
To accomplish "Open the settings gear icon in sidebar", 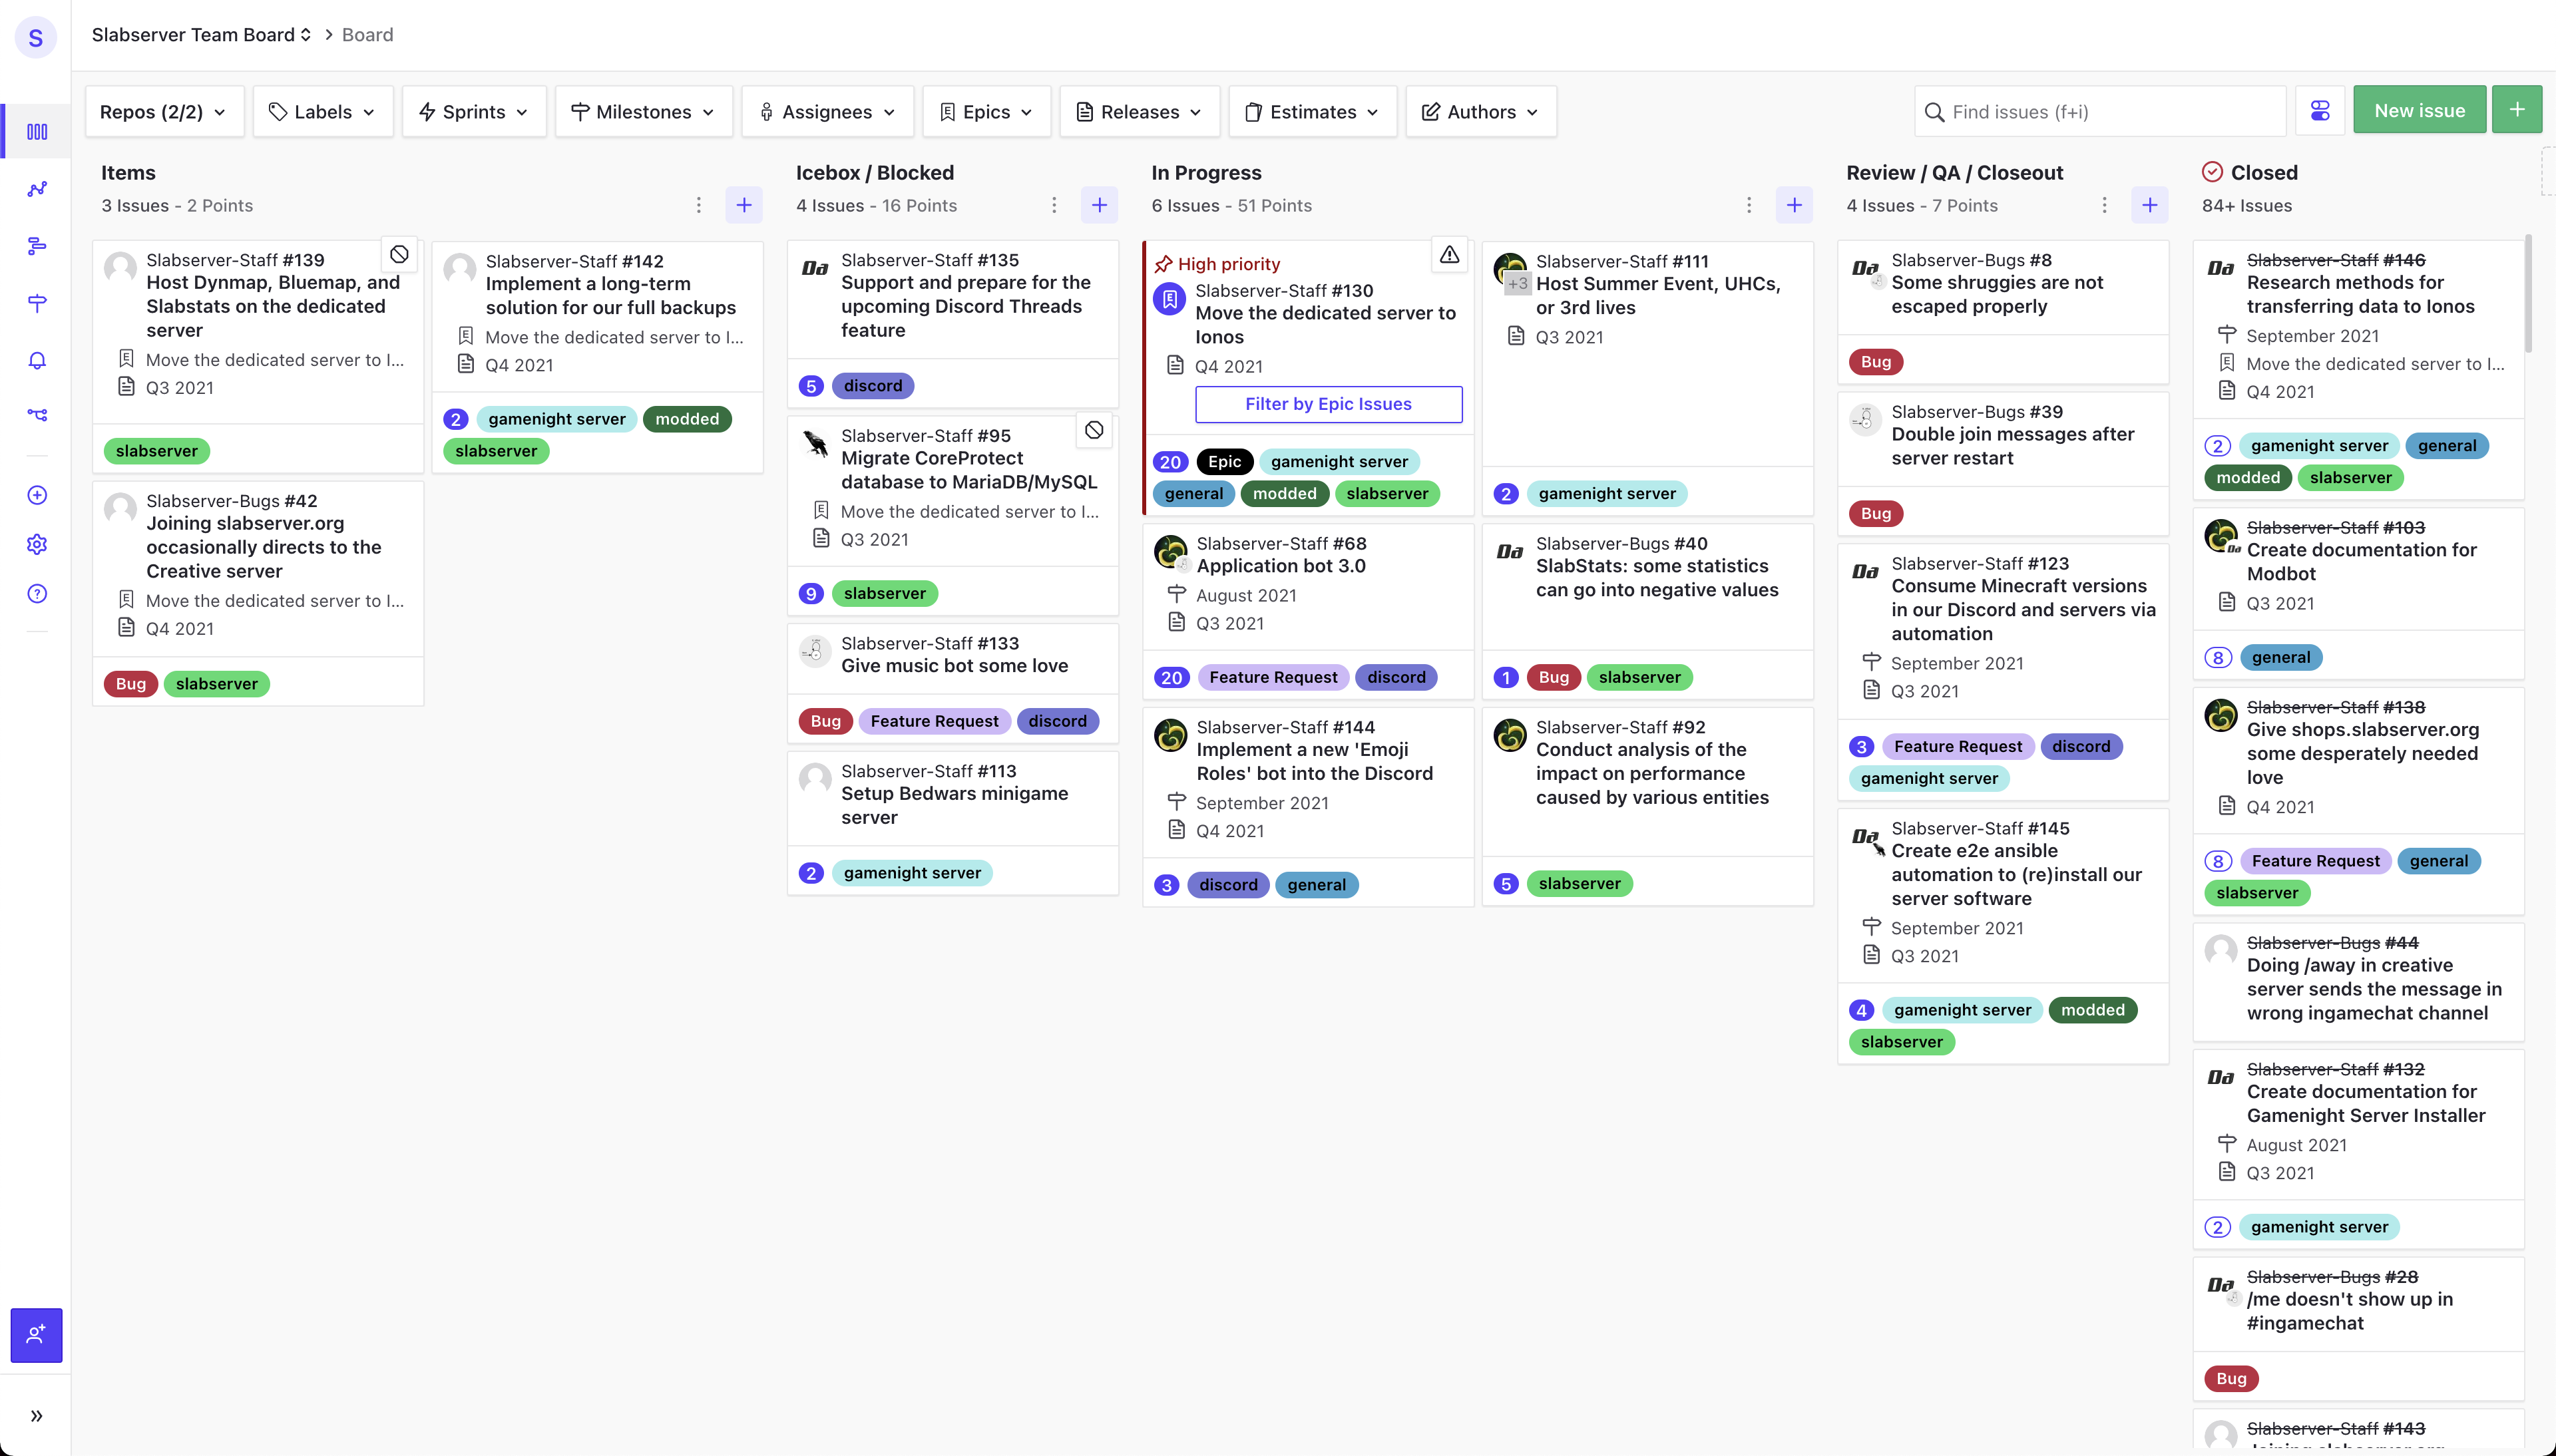I will pyautogui.click(x=37, y=544).
